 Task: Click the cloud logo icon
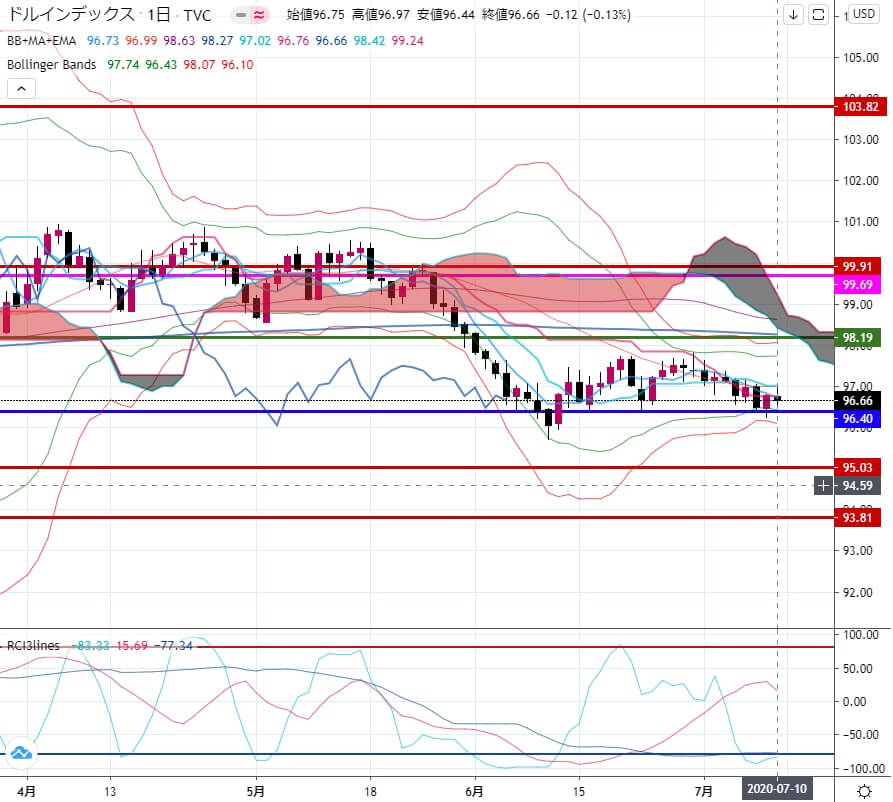point(21,753)
